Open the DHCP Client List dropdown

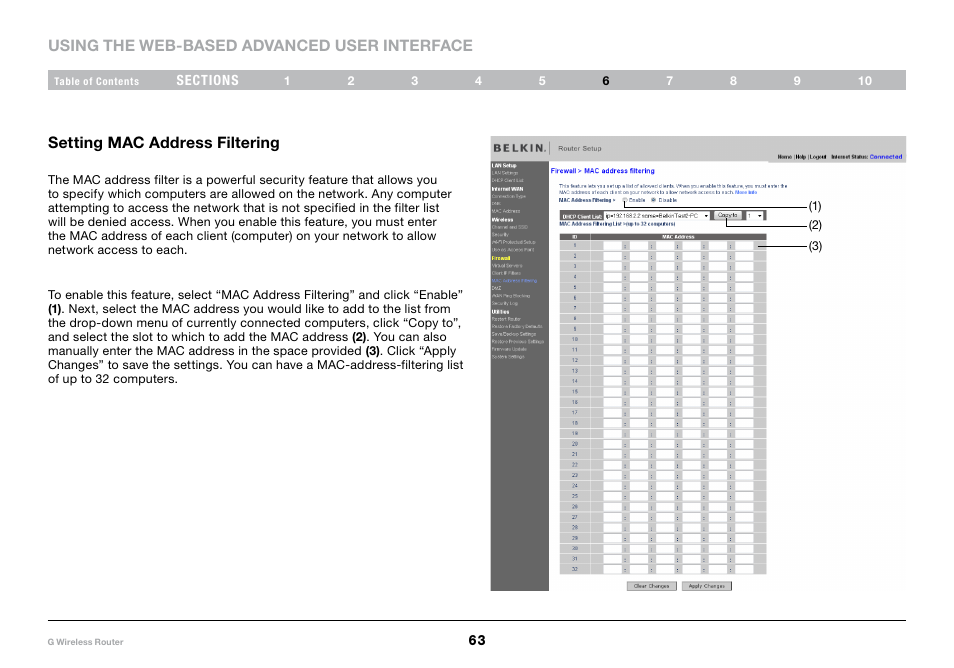pyautogui.click(x=657, y=216)
